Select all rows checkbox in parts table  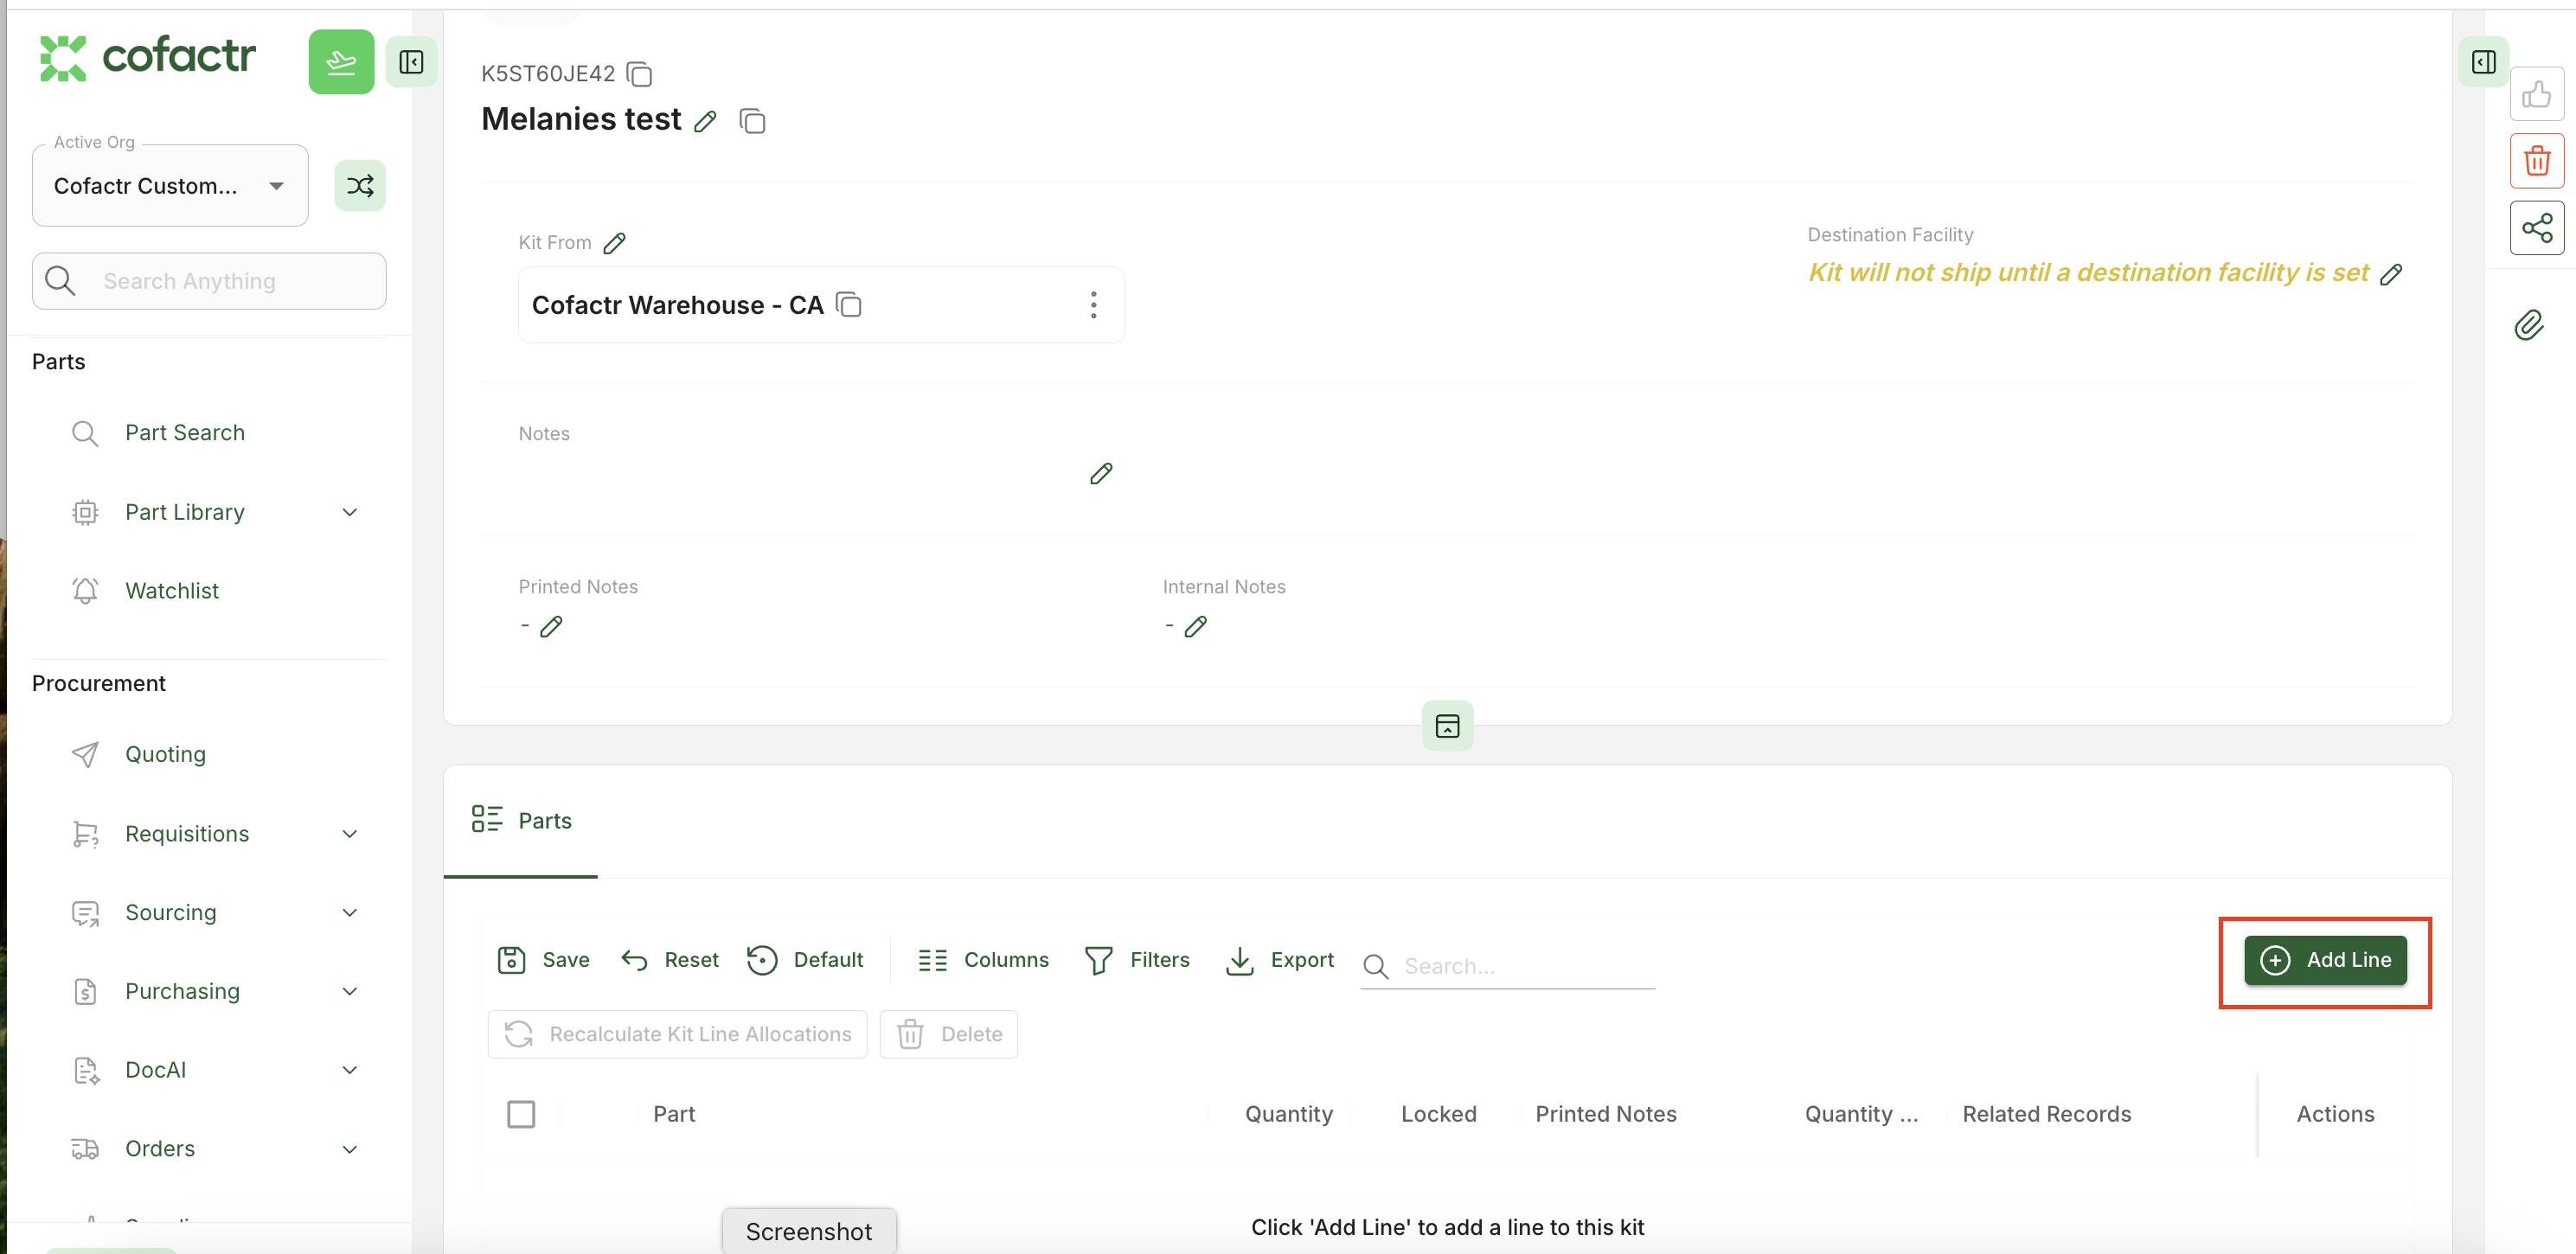[521, 1115]
